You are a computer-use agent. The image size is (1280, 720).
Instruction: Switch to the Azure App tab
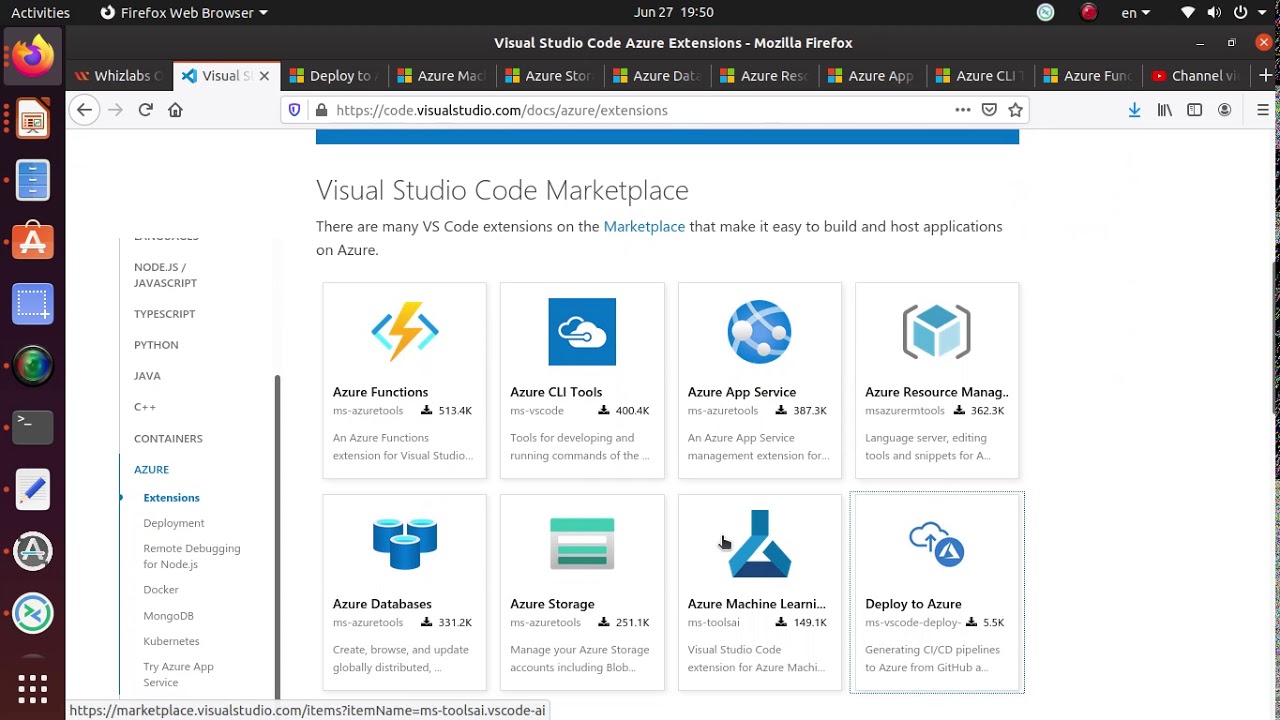click(872, 76)
